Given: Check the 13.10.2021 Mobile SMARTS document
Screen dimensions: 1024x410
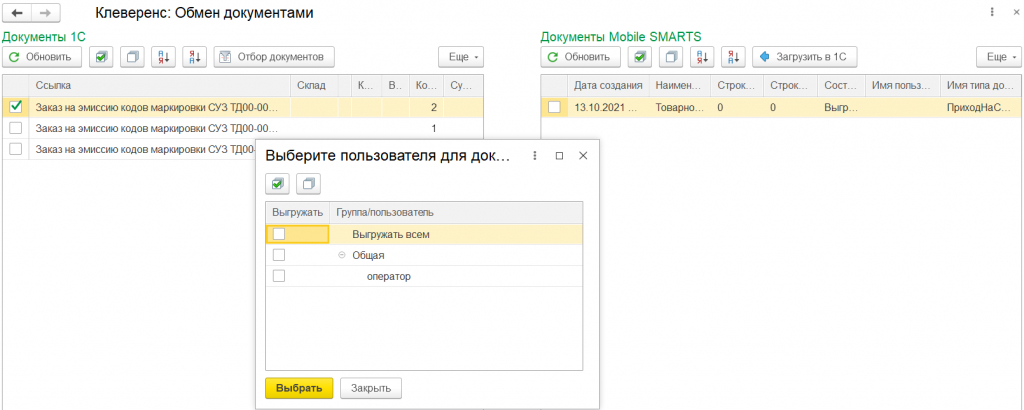Looking at the screenshot, I should (554, 107).
